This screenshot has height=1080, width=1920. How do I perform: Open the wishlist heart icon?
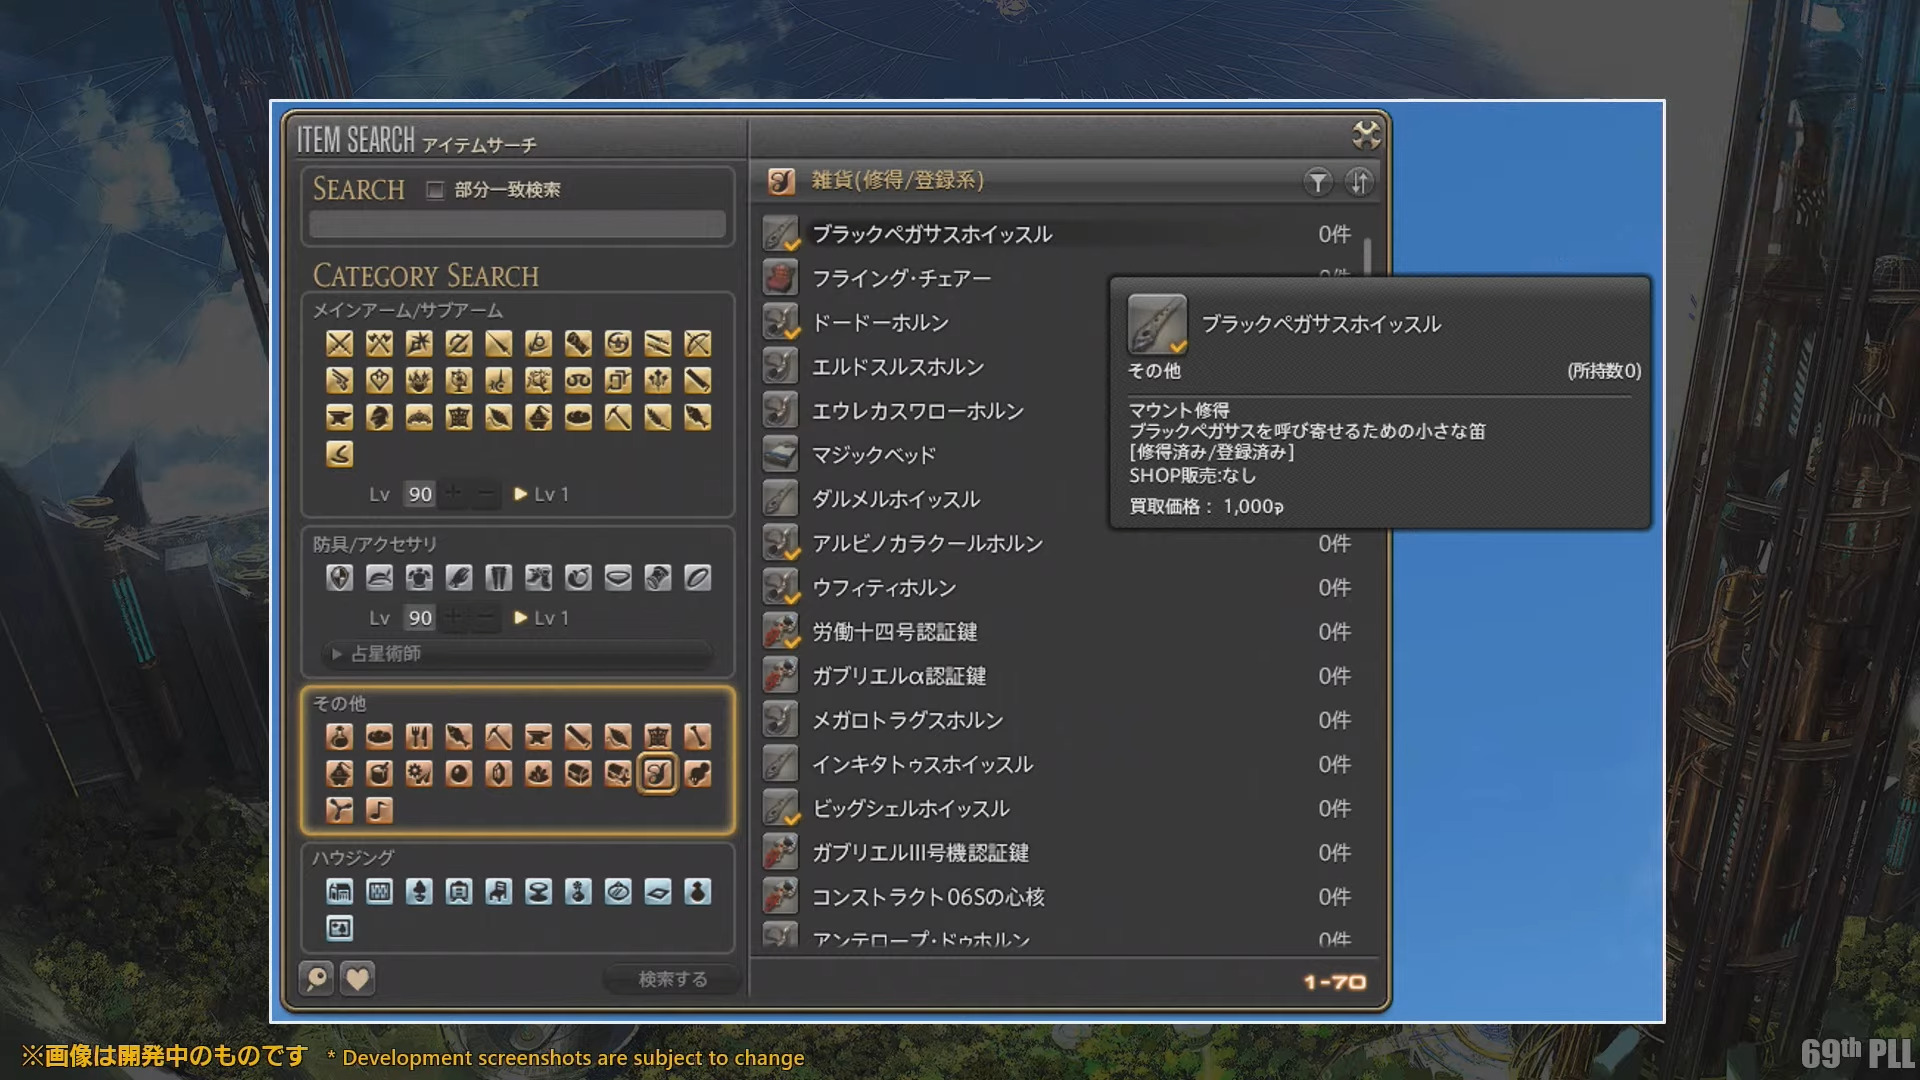click(357, 978)
